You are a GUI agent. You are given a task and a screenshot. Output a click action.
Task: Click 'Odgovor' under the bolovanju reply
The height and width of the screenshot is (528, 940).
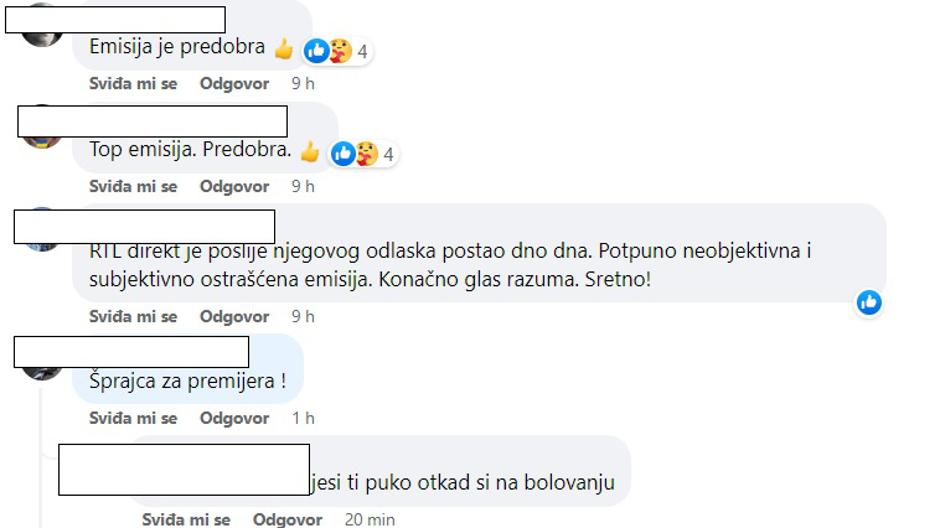pyautogui.click(x=287, y=519)
